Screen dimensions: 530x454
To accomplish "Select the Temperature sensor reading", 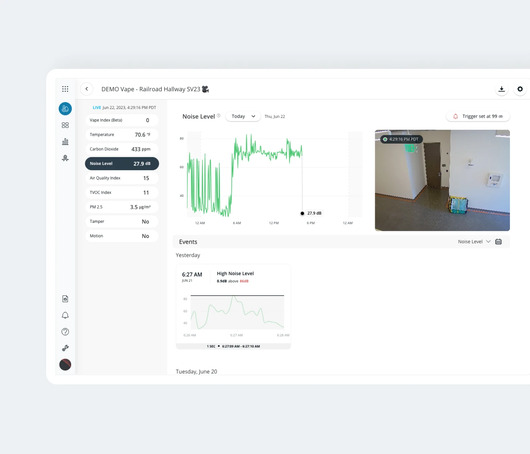I will pos(122,135).
